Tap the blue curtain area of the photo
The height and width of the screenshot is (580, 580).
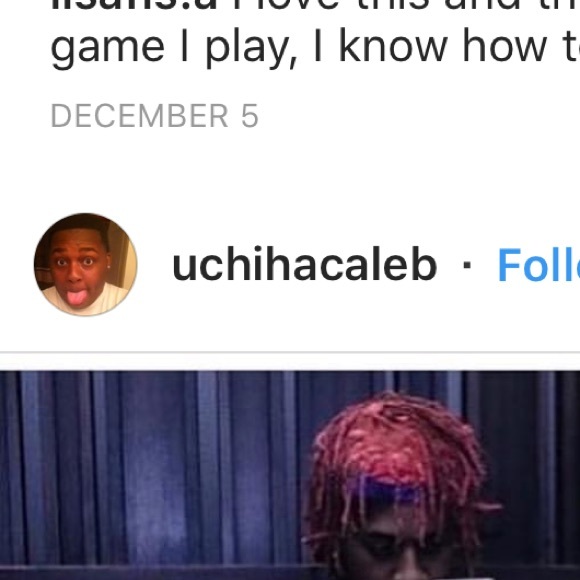pyautogui.click(x=148, y=470)
